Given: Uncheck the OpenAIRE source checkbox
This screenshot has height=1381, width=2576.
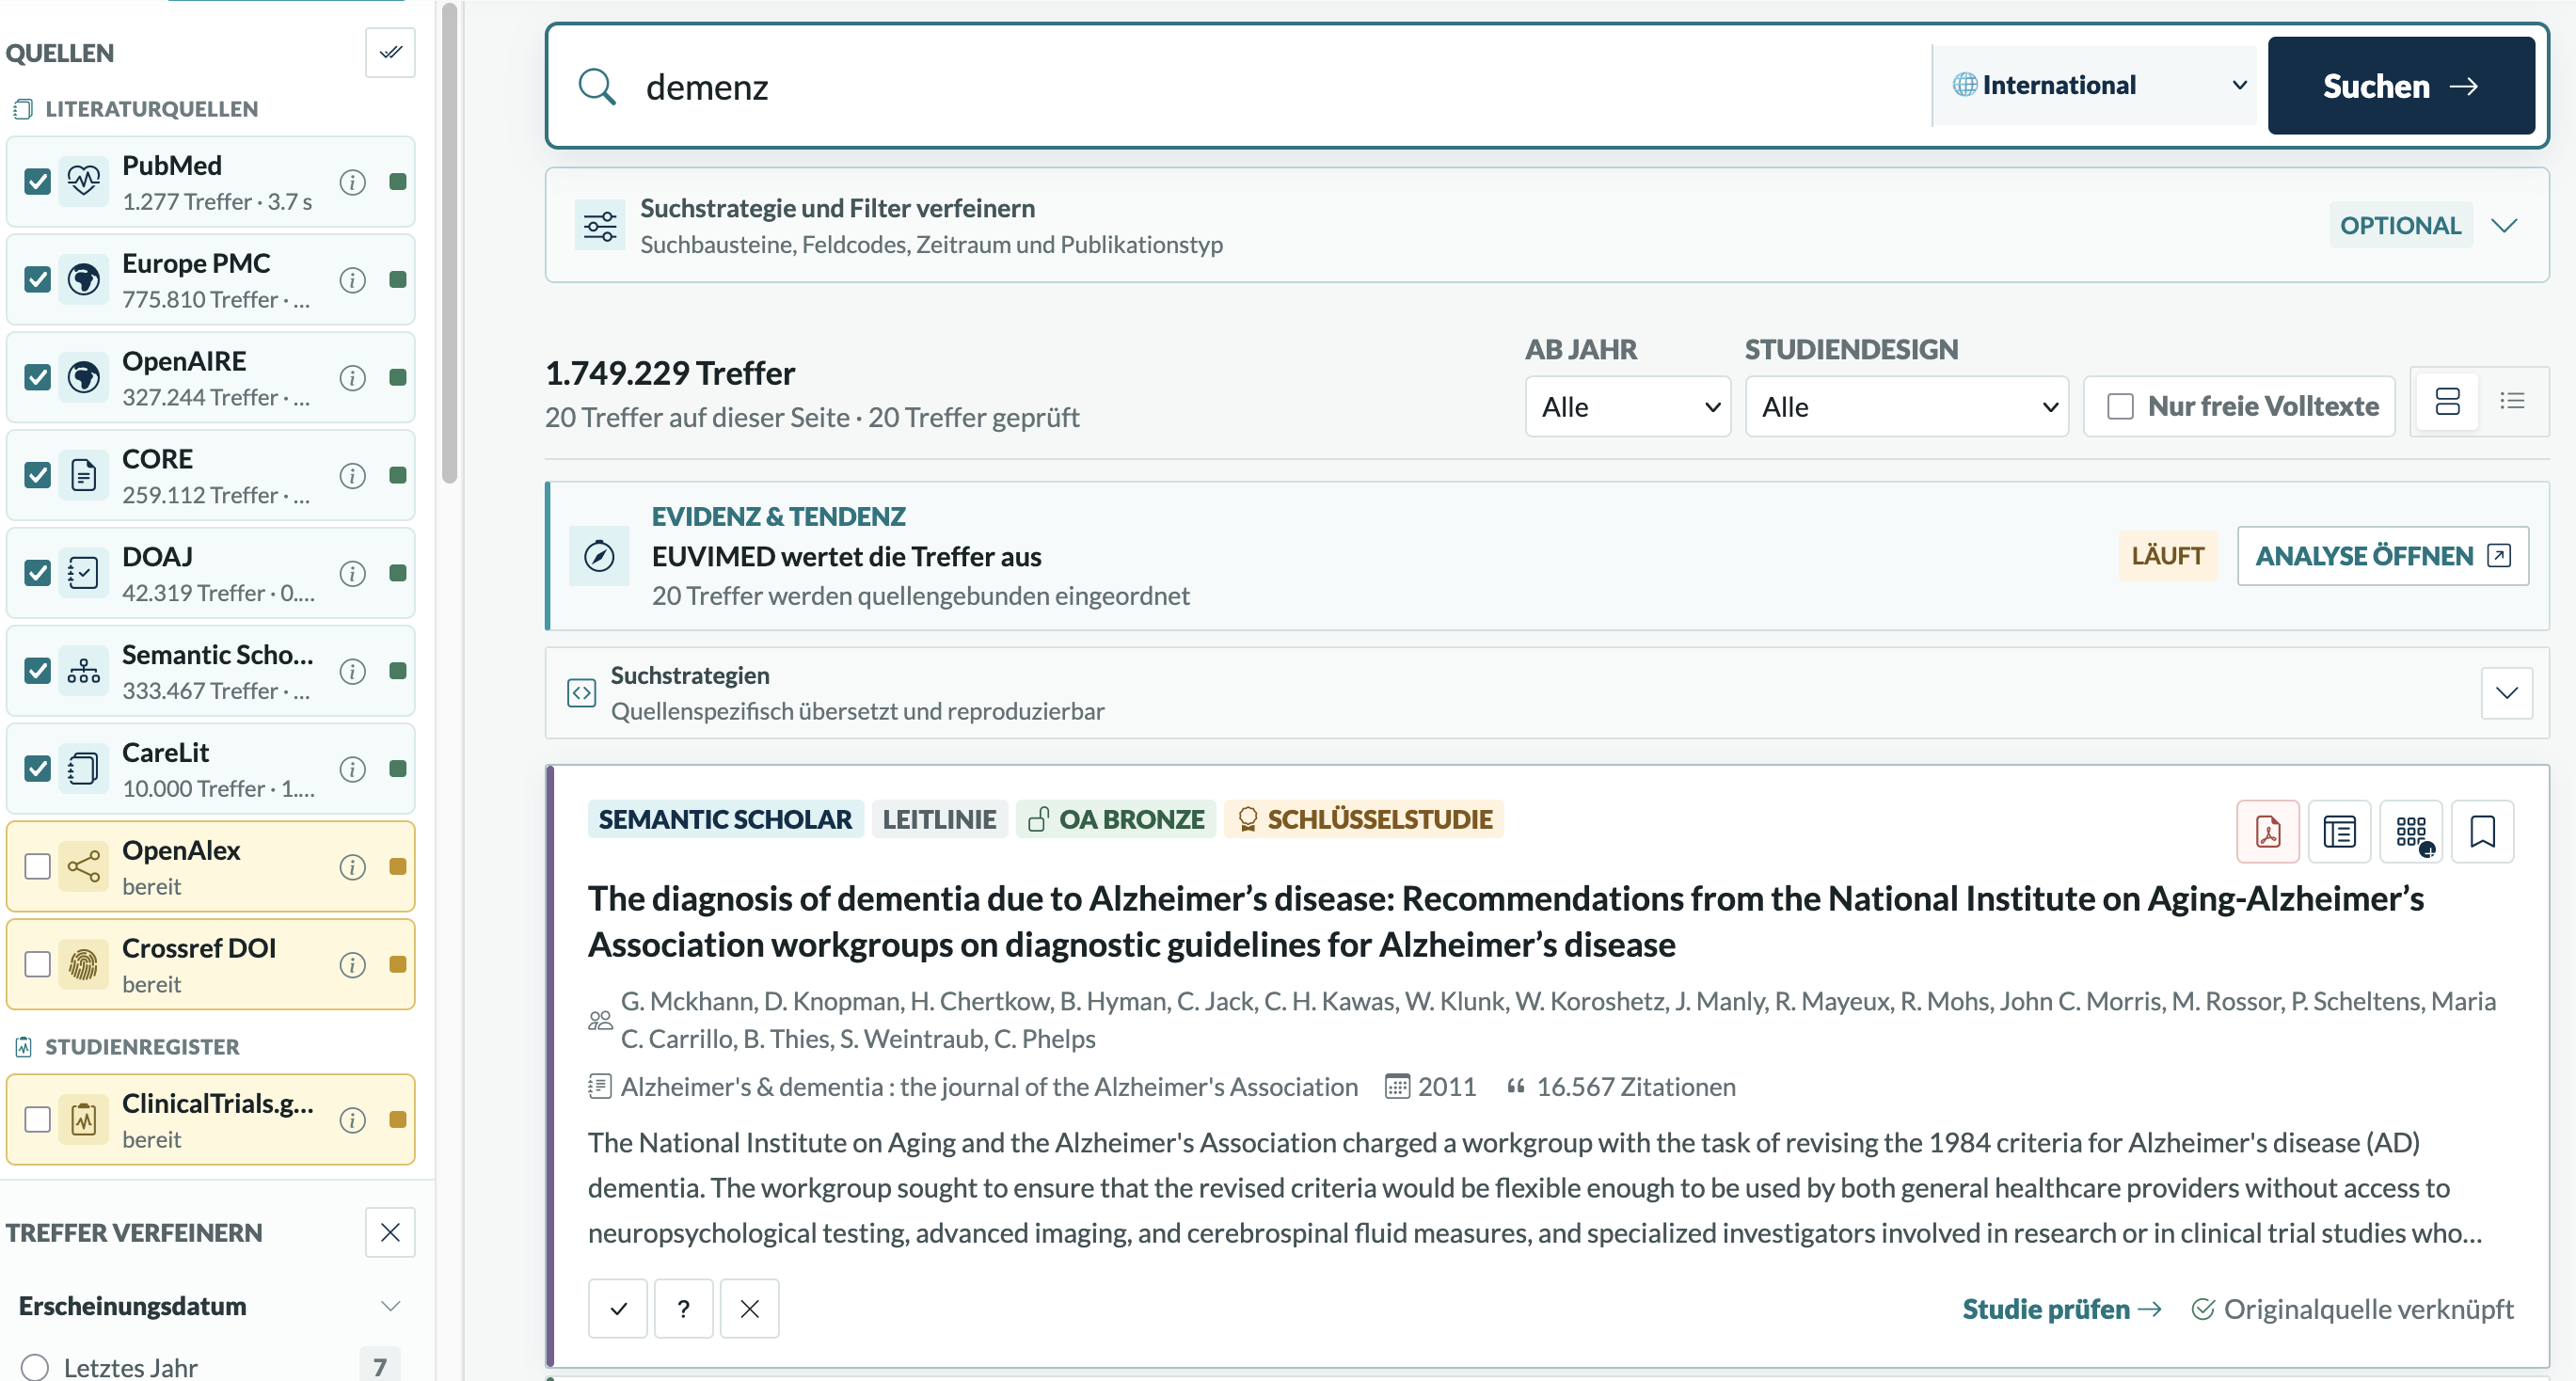Looking at the screenshot, I should click(x=38, y=377).
